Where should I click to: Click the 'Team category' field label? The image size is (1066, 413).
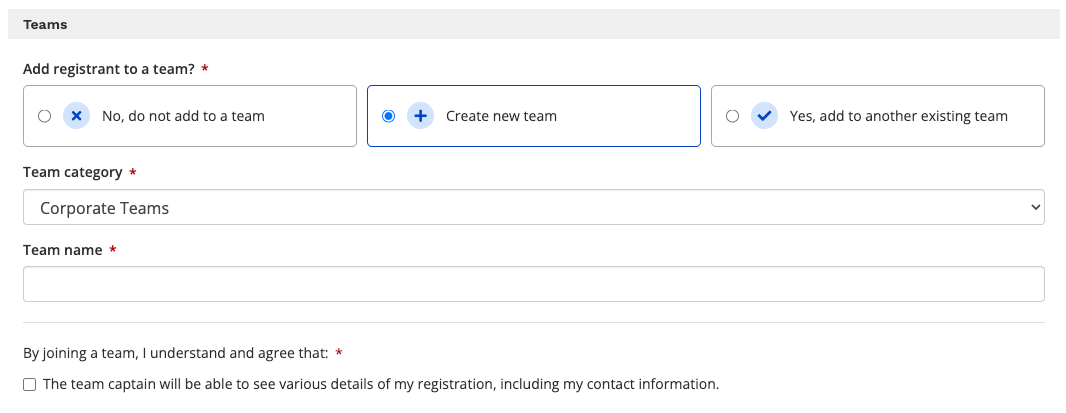click(72, 172)
